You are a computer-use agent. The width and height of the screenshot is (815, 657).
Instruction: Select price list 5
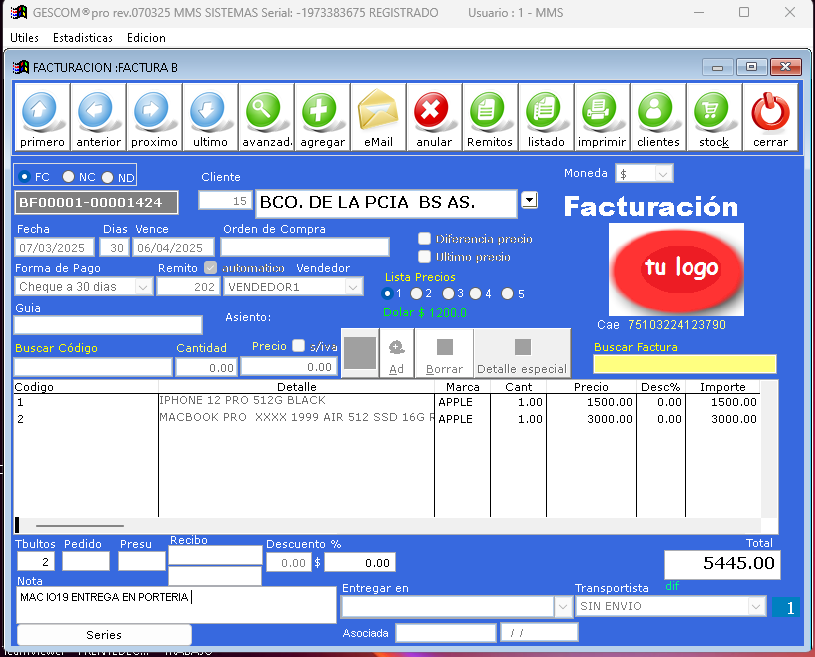[507, 294]
